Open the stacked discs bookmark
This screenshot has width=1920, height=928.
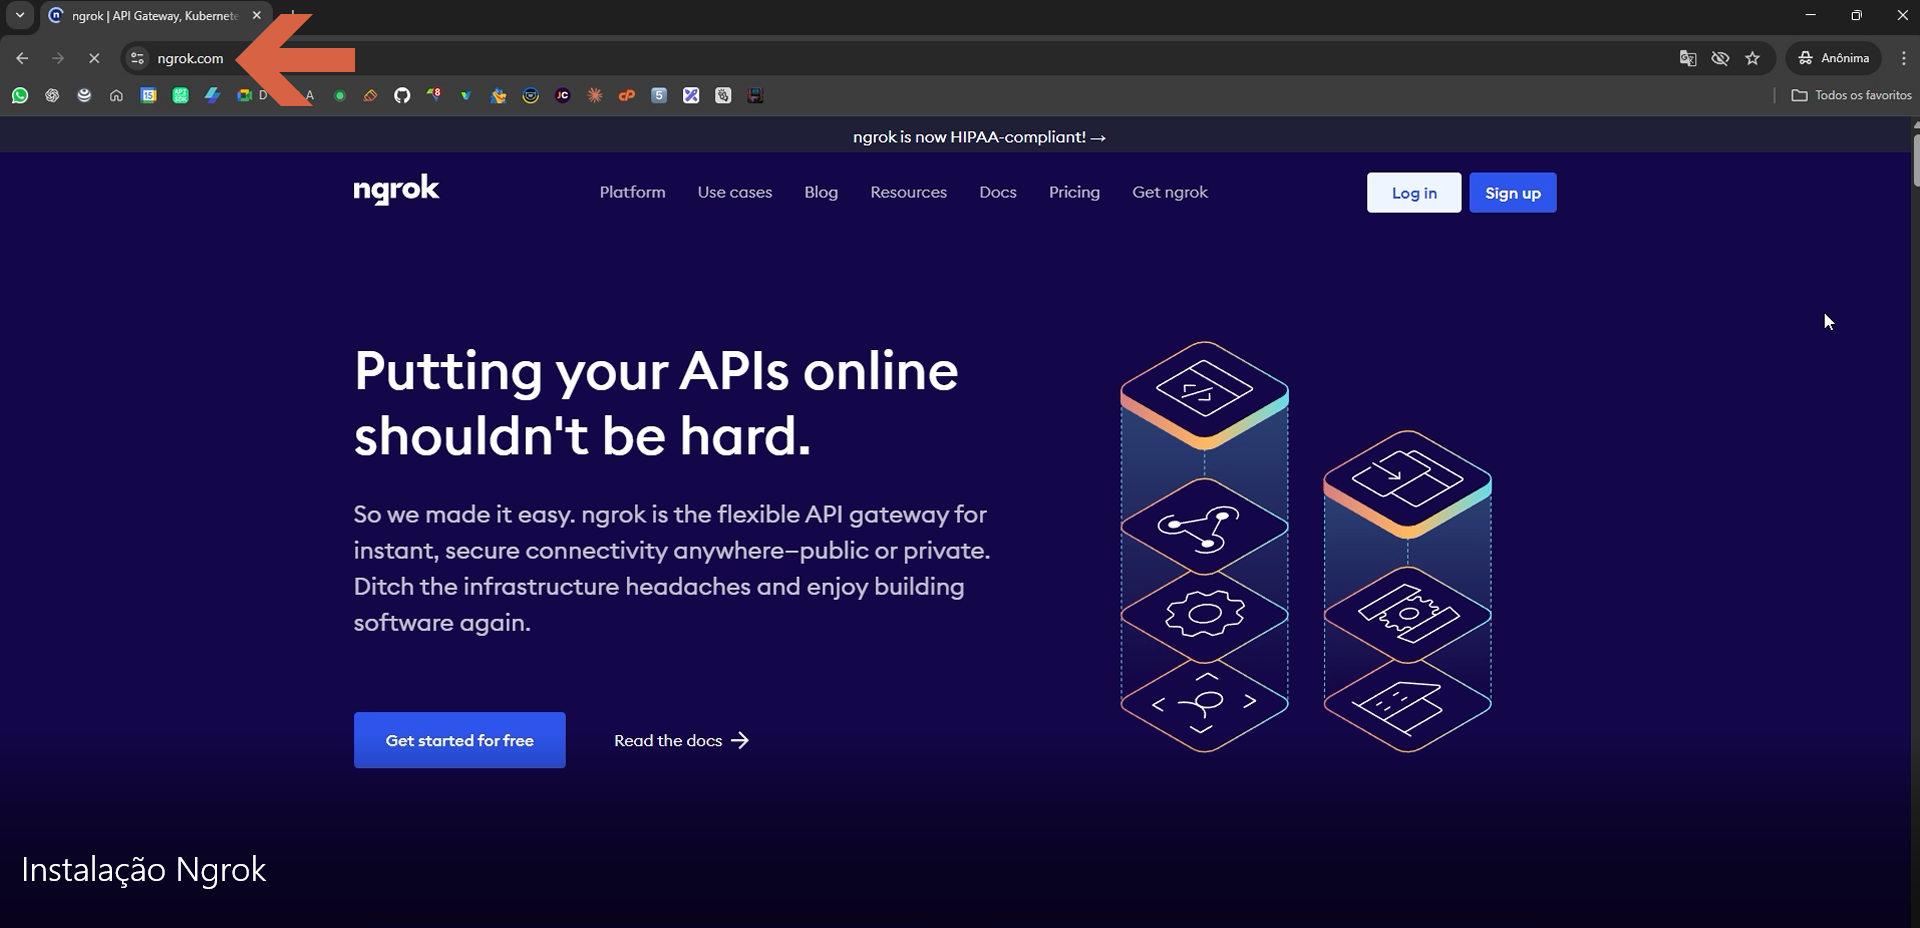pos(84,95)
